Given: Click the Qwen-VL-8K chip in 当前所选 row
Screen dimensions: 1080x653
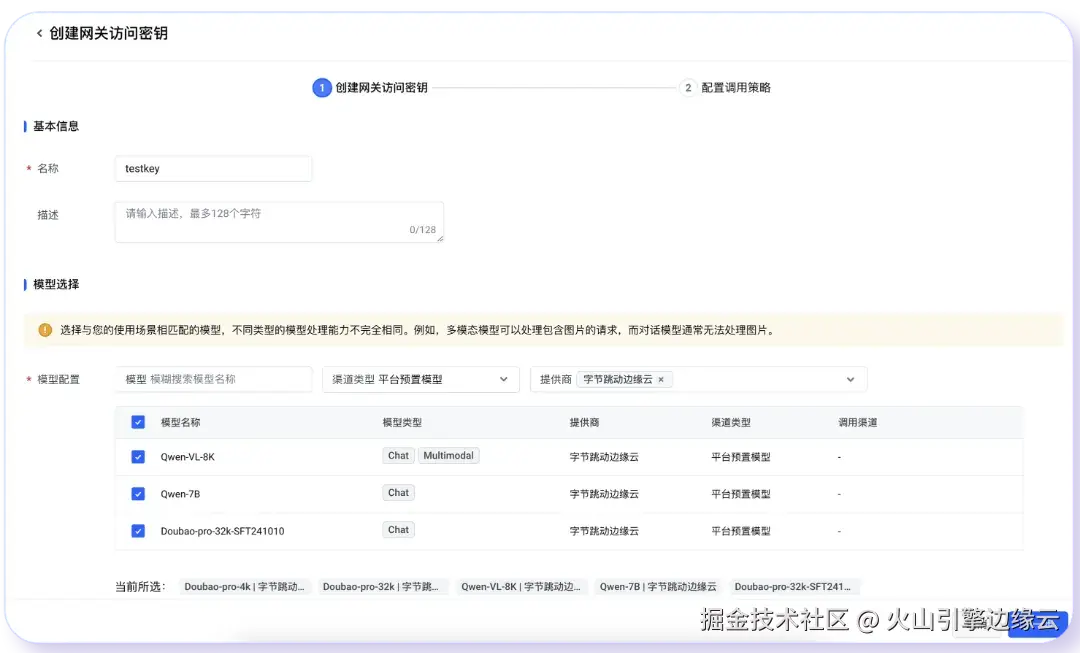Looking at the screenshot, I should (520, 586).
